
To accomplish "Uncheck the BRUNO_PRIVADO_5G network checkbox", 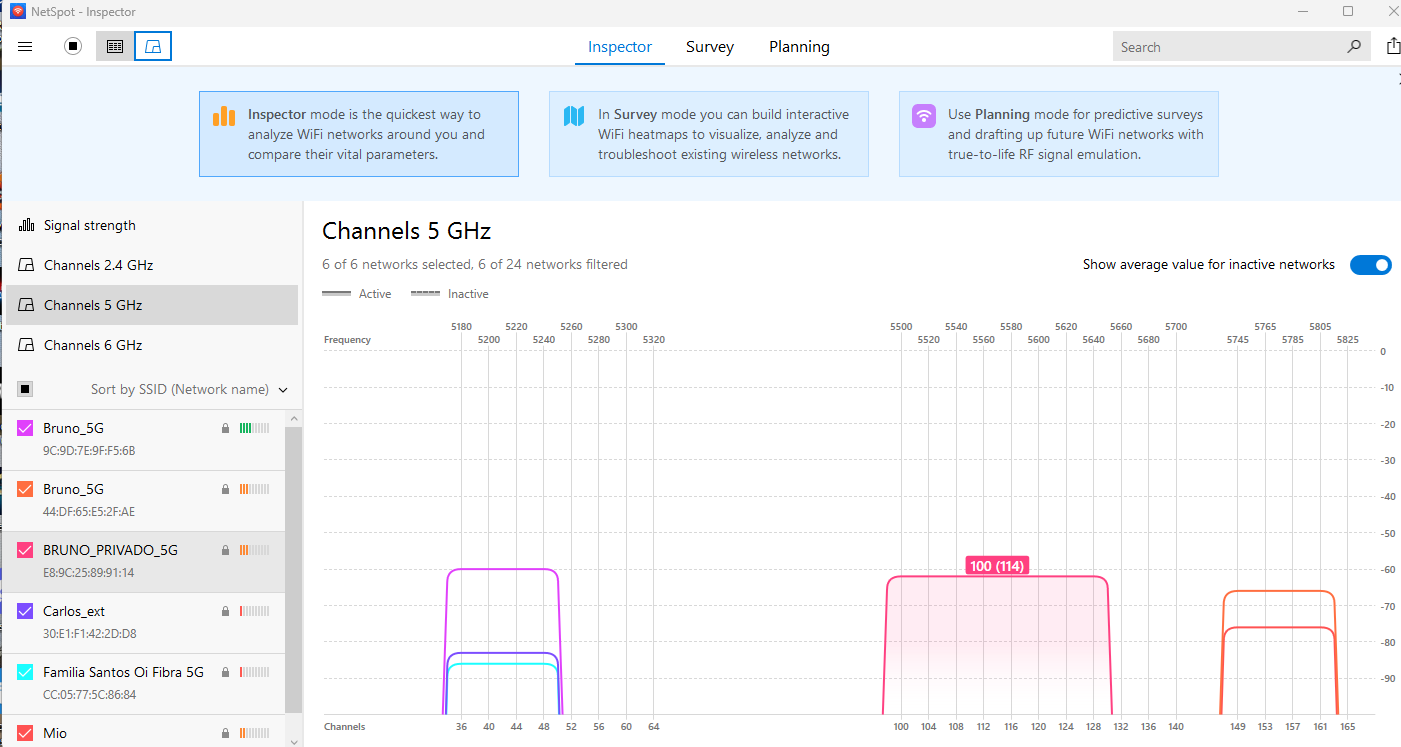I will click(x=26, y=550).
